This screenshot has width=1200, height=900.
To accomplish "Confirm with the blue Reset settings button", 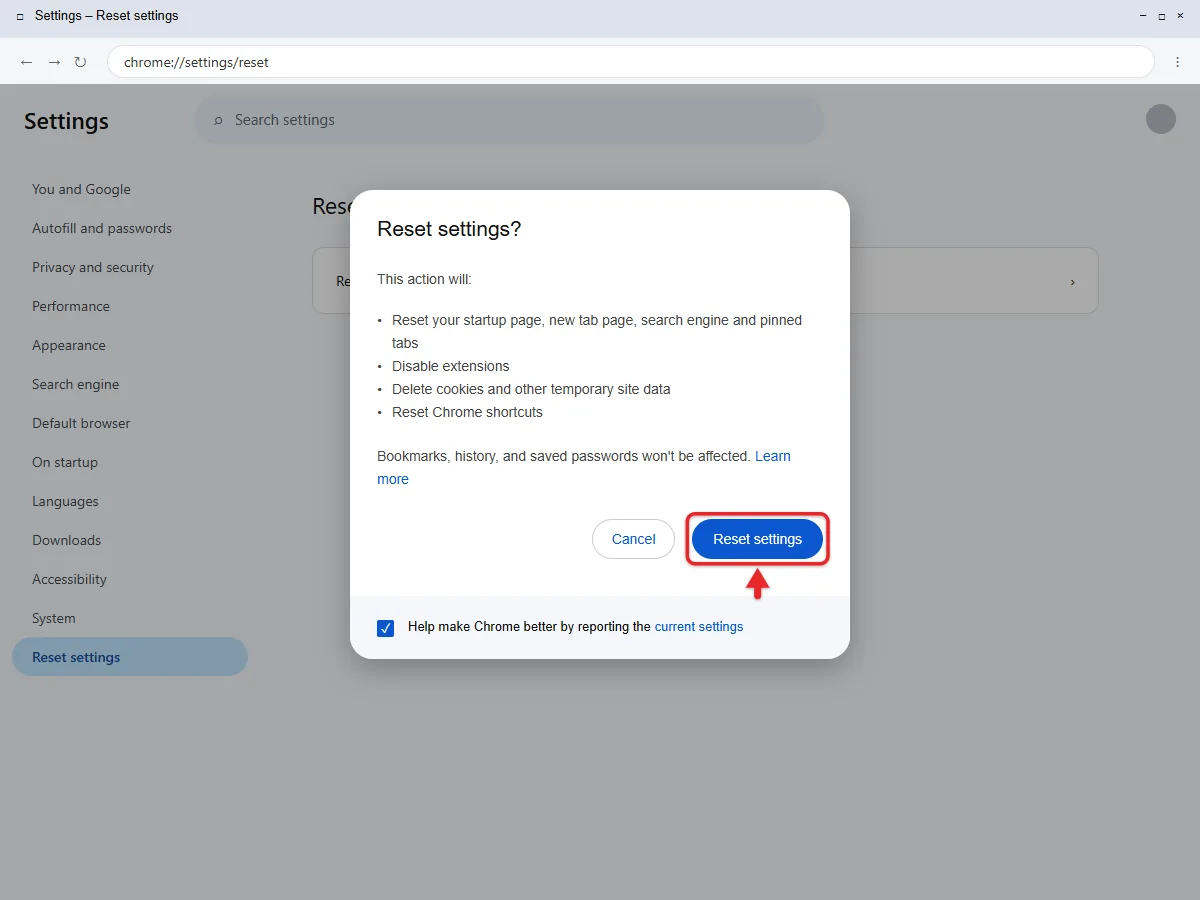I will pyautogui.click(x=757, y=539).
